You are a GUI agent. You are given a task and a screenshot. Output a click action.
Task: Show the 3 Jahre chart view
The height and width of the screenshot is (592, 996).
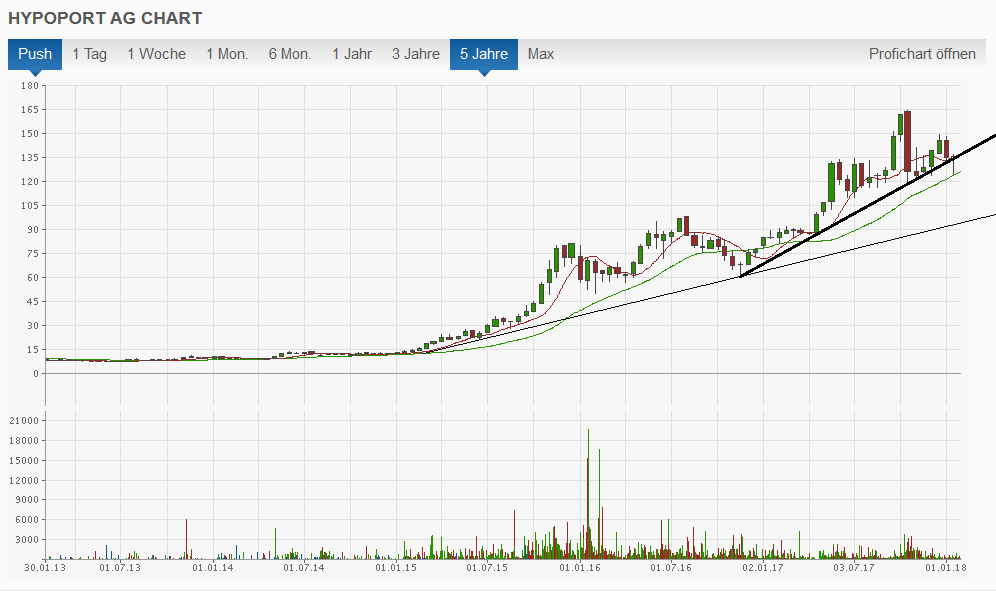coord(415,54)
